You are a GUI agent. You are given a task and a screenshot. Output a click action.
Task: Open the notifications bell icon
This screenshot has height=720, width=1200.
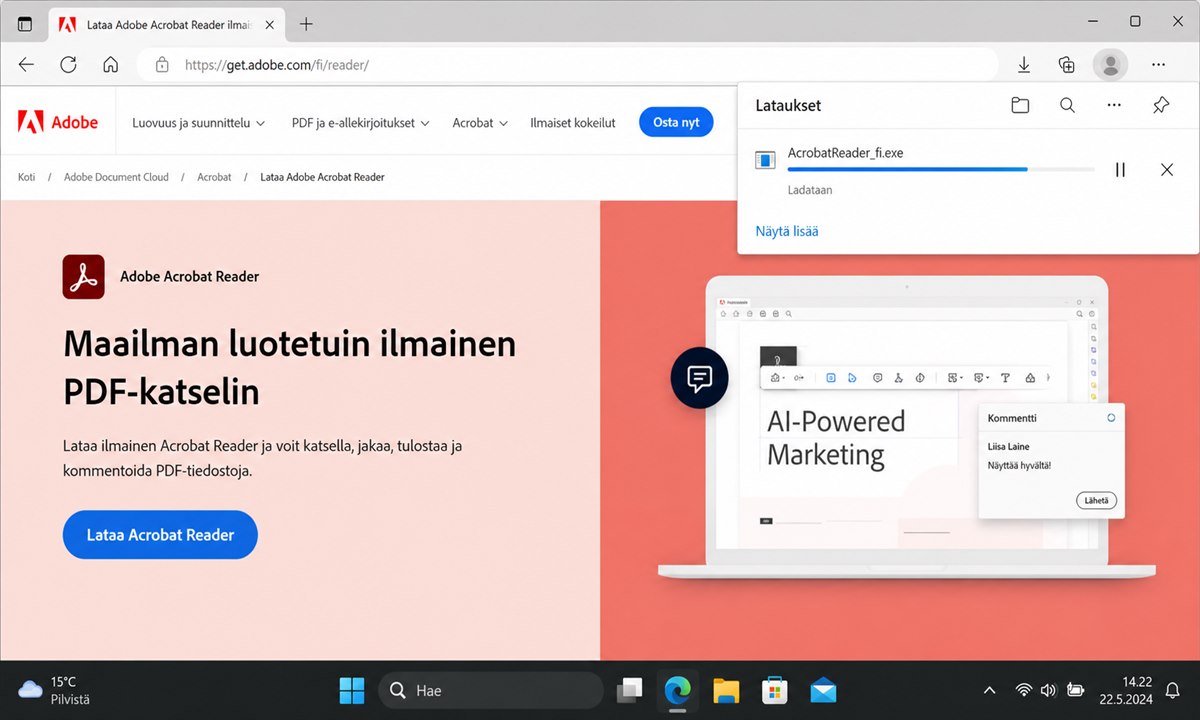(1173, 690)
